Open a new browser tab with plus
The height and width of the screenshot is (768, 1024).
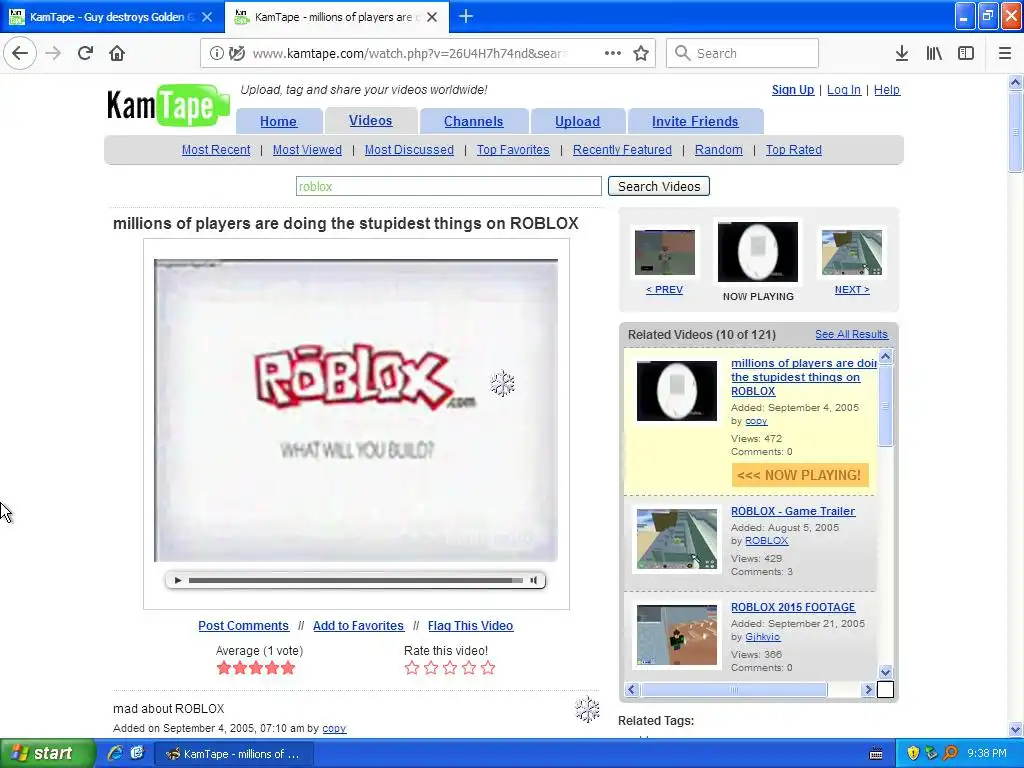pos(466,16)
